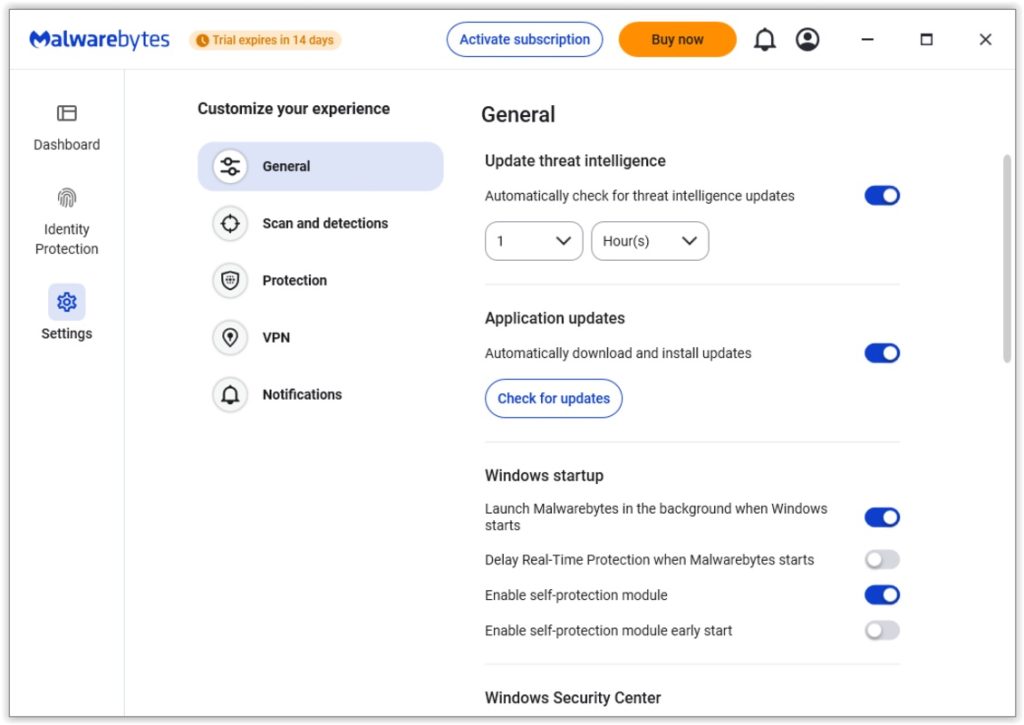The image size is (1024, 725).
Task: Open the user account icon
Action: 807,40
